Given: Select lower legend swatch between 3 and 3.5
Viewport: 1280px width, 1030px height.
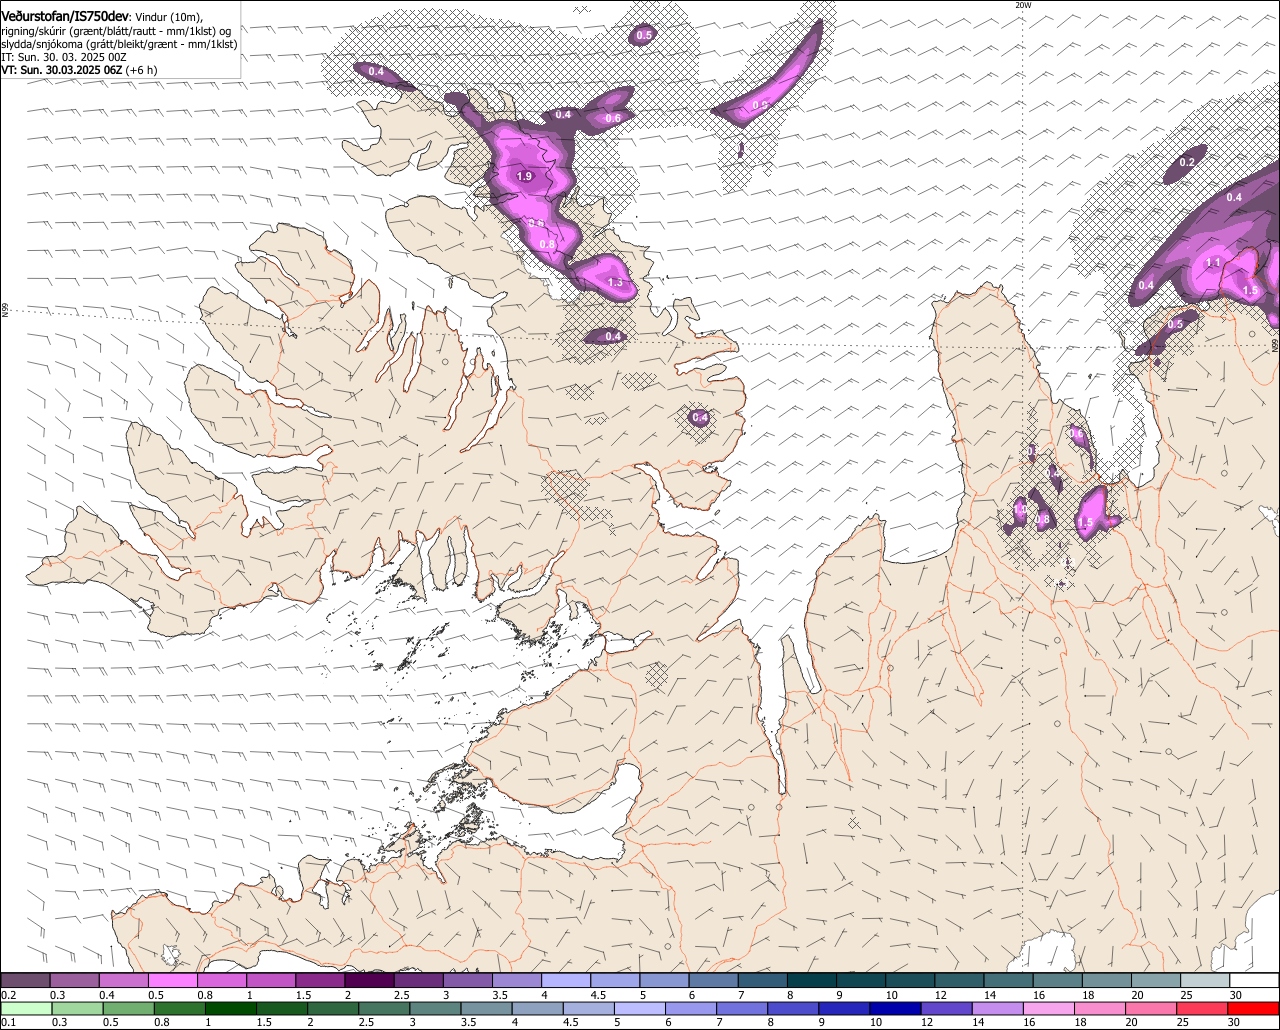Looking at the screenshot, I should point(436,1008).
